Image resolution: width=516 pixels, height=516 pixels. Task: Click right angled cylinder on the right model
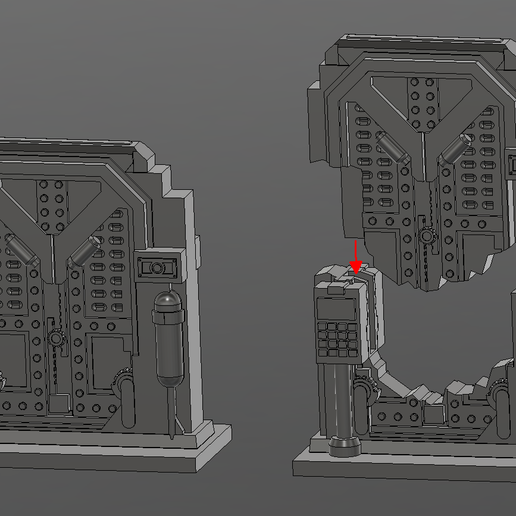click(455, 149)
